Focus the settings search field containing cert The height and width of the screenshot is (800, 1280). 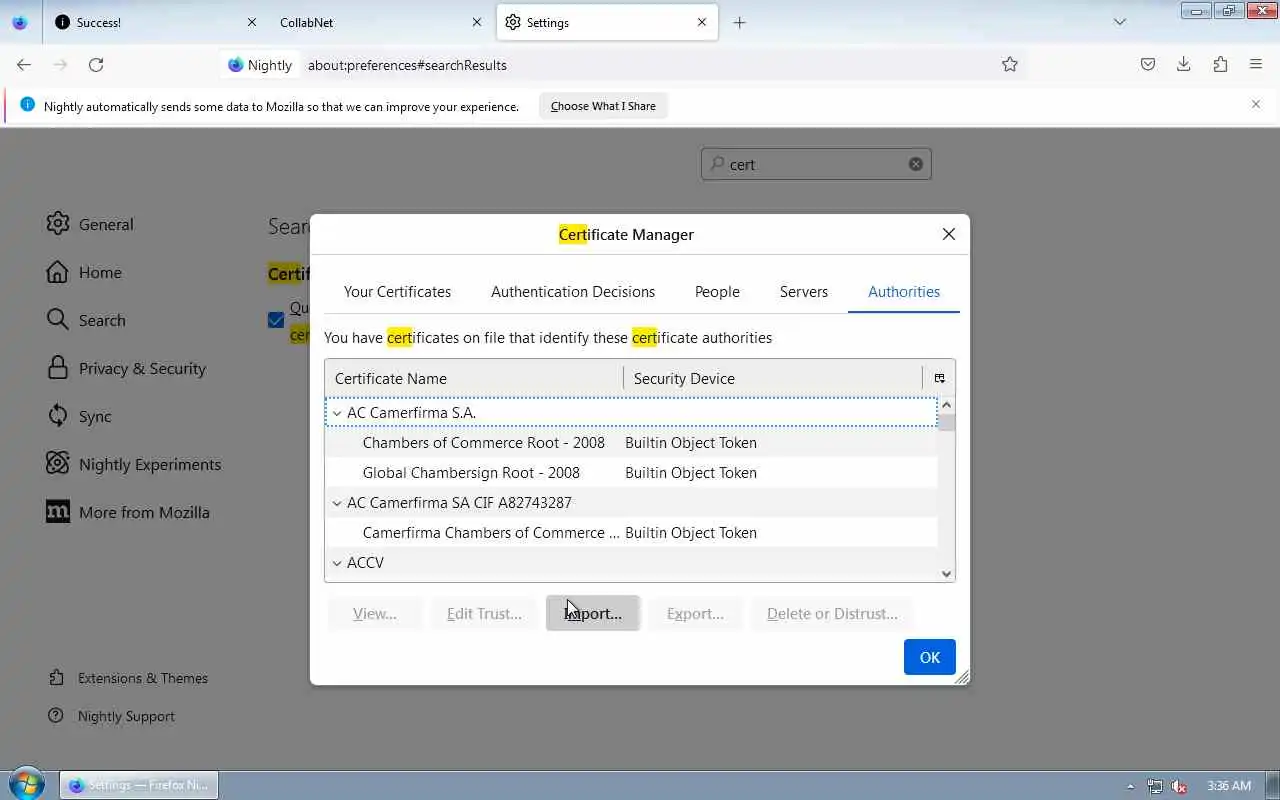816,164
